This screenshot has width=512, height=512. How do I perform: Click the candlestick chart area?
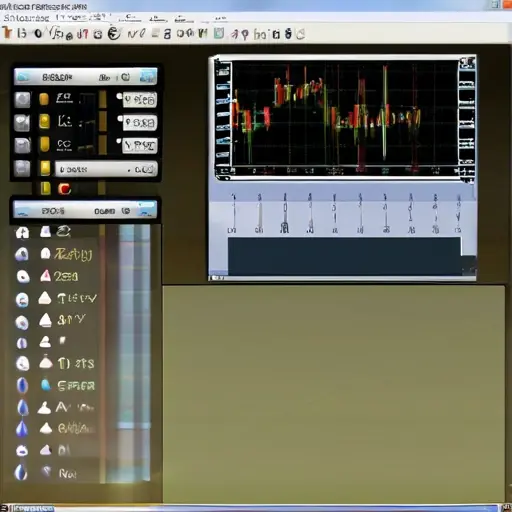point(345,113)
